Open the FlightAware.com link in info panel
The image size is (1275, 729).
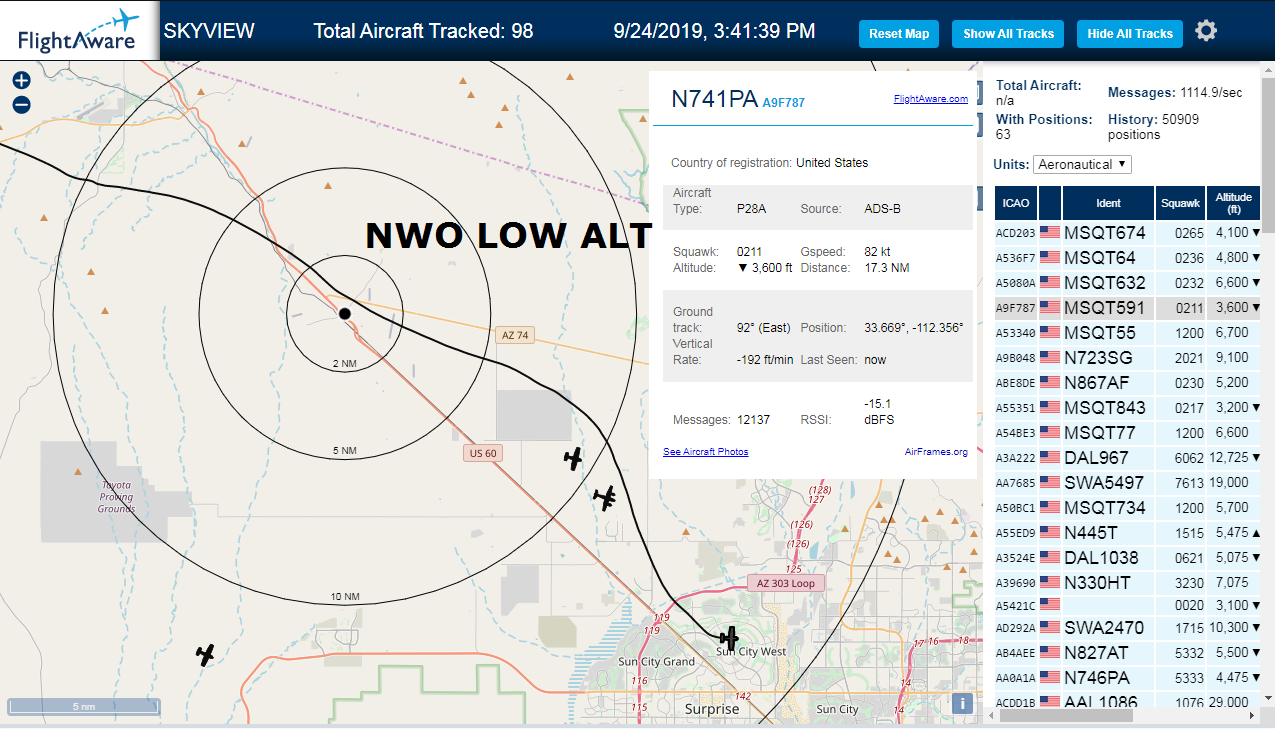930,99
